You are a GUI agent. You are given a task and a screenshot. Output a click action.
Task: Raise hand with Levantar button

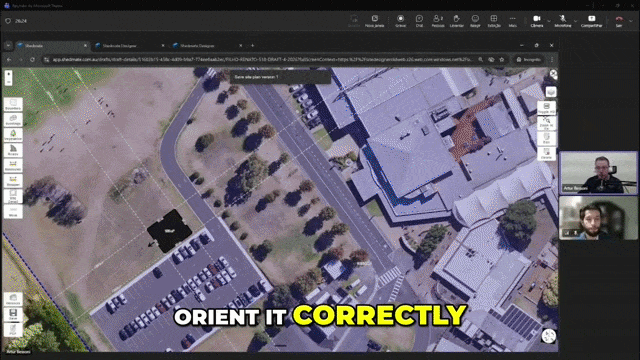[x=456, y=21]
